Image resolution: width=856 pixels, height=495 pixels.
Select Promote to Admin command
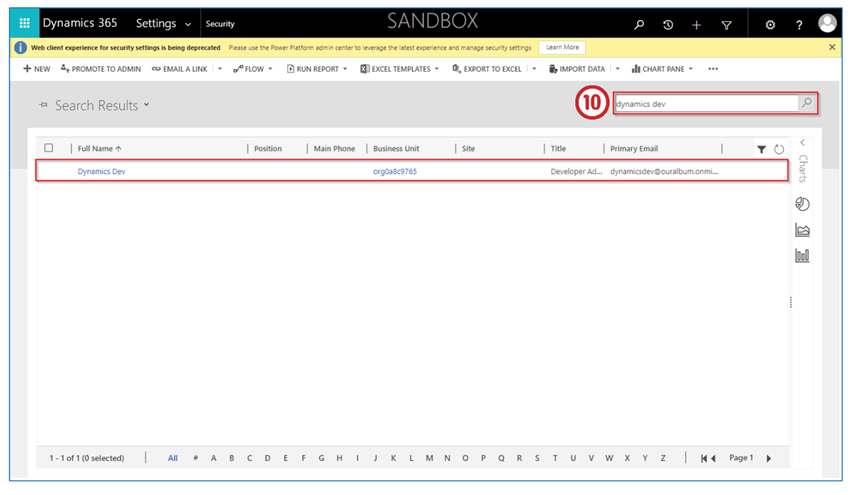pos(101,69)
